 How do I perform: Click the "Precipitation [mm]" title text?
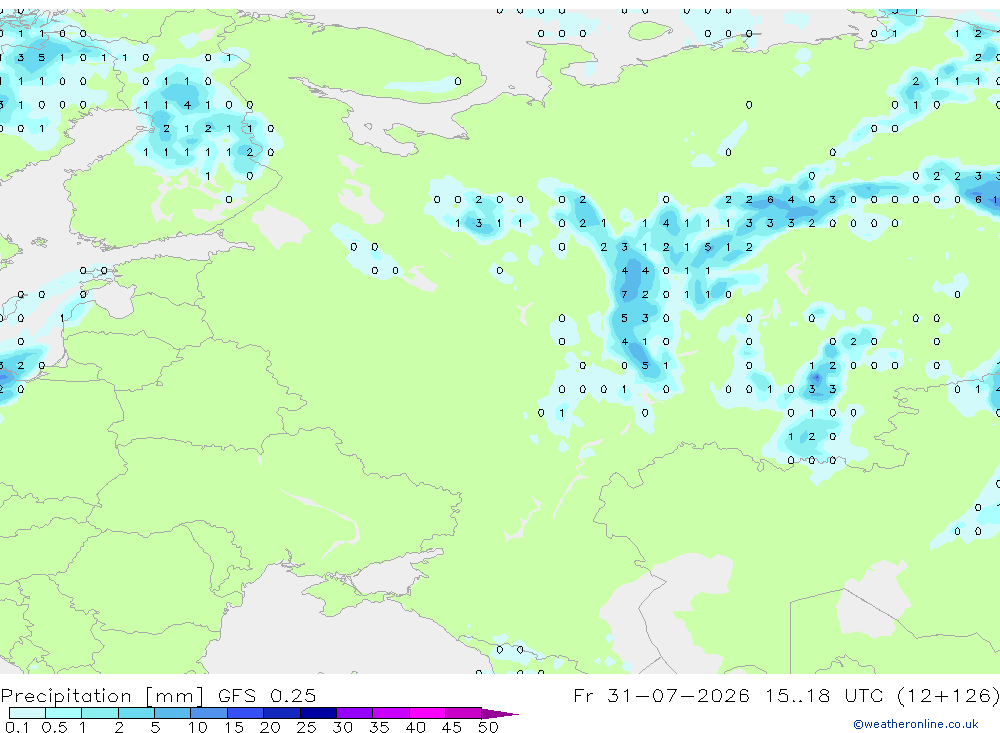click(102, 696)
